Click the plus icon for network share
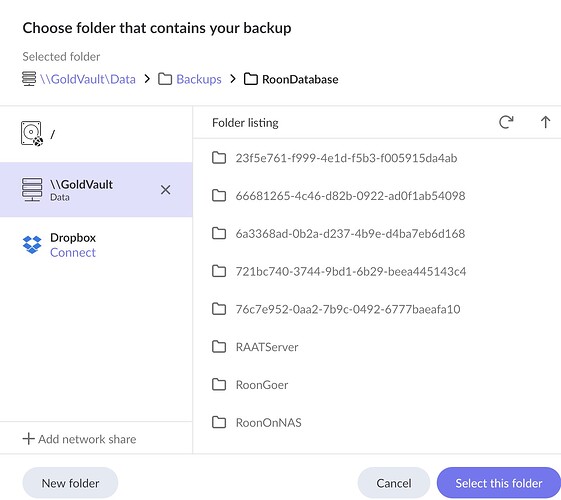561x500 pixels. (x=29, y=439)
